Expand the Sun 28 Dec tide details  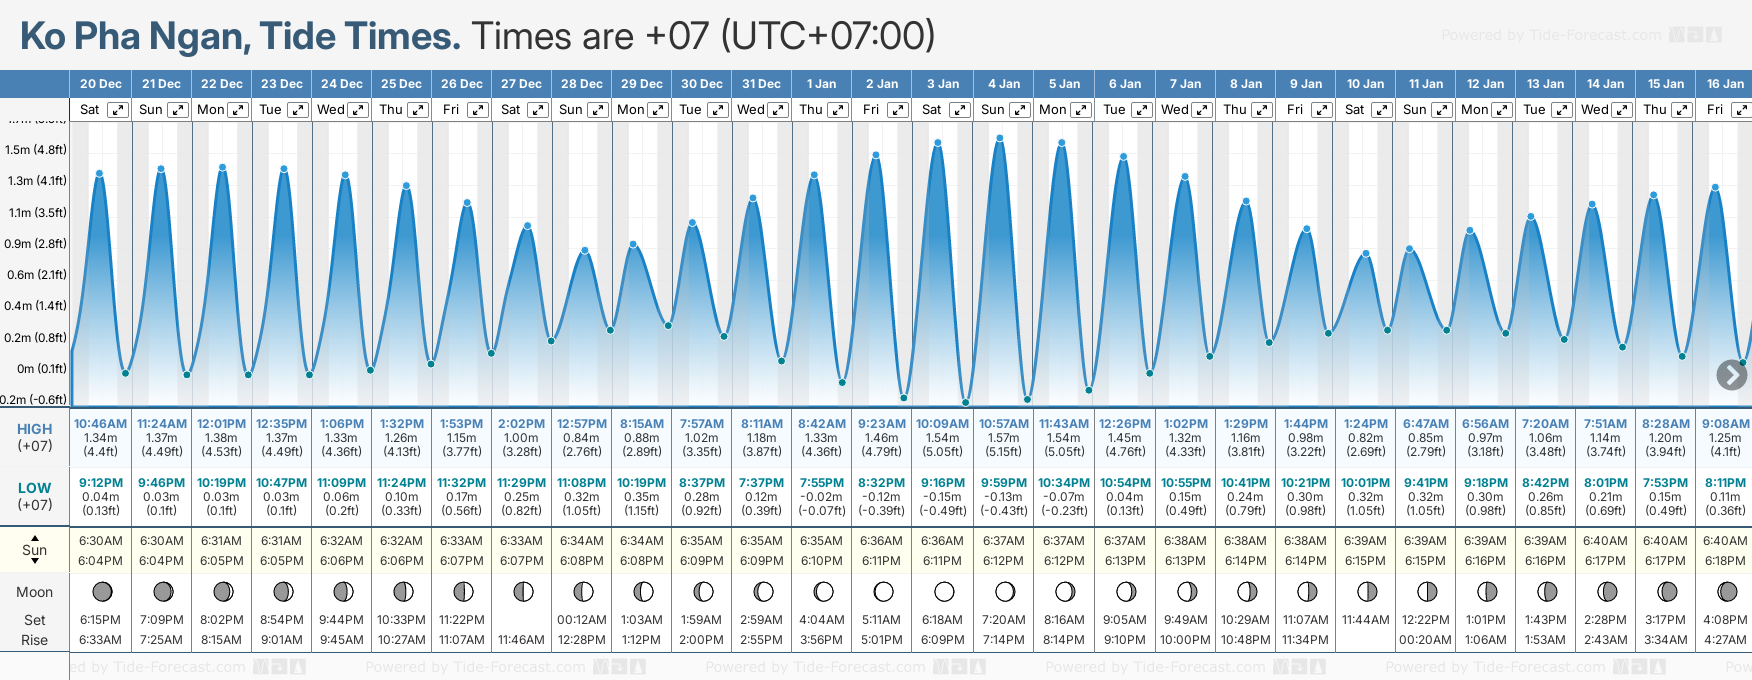pyautogui.click(x=598, y=110)
